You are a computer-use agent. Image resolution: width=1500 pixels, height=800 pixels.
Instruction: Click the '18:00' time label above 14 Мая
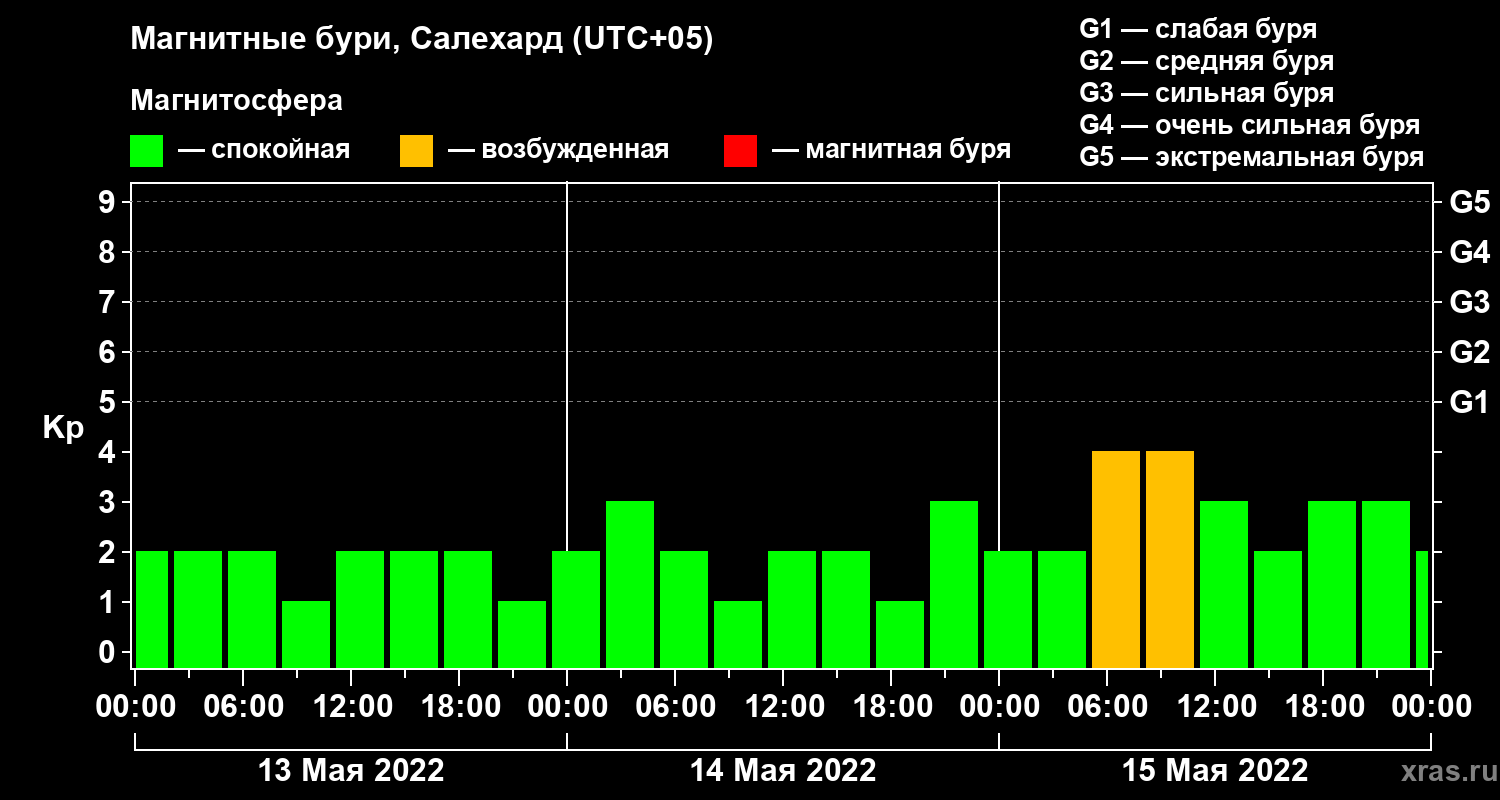coord(891,706)
